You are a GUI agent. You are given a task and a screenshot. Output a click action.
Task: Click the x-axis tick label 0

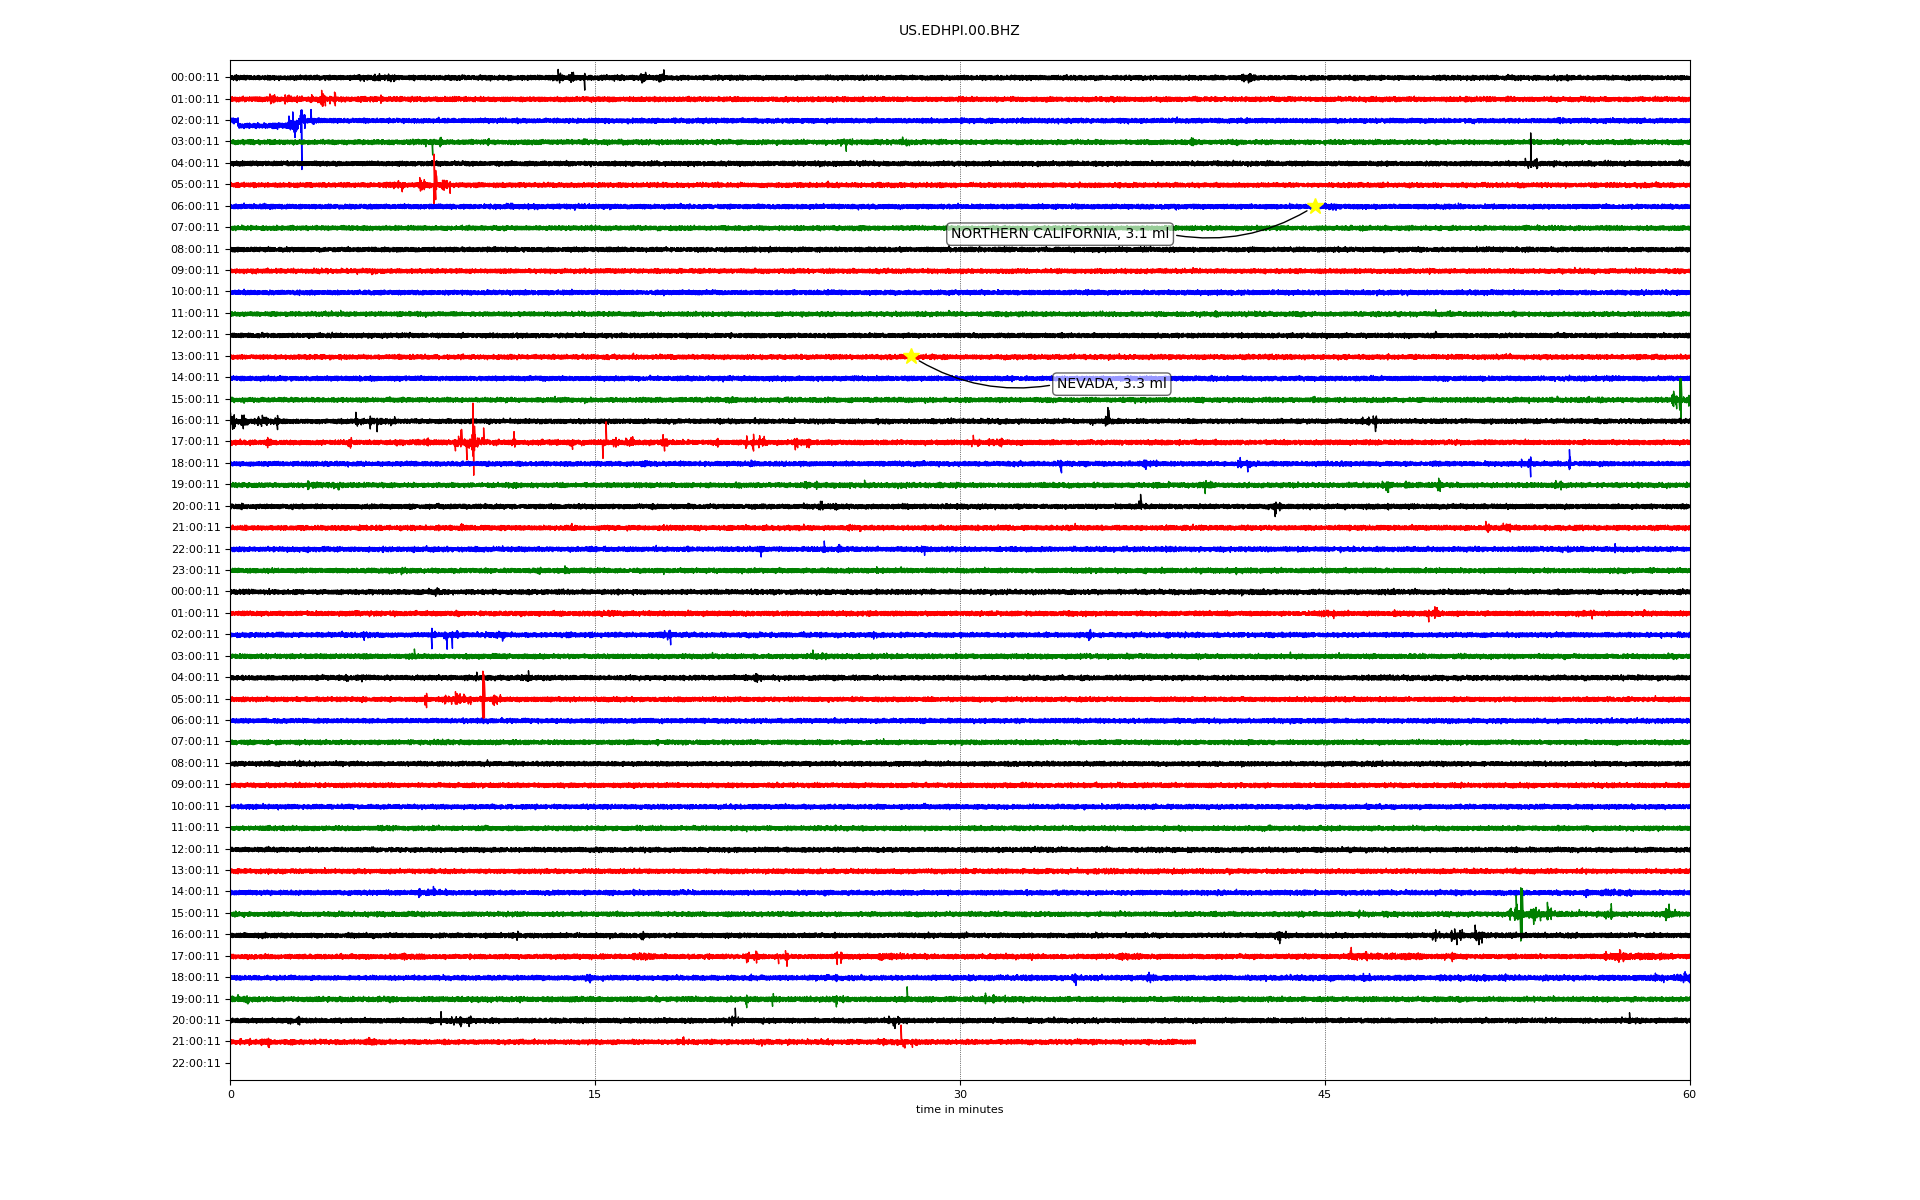tap(231, 1094)
